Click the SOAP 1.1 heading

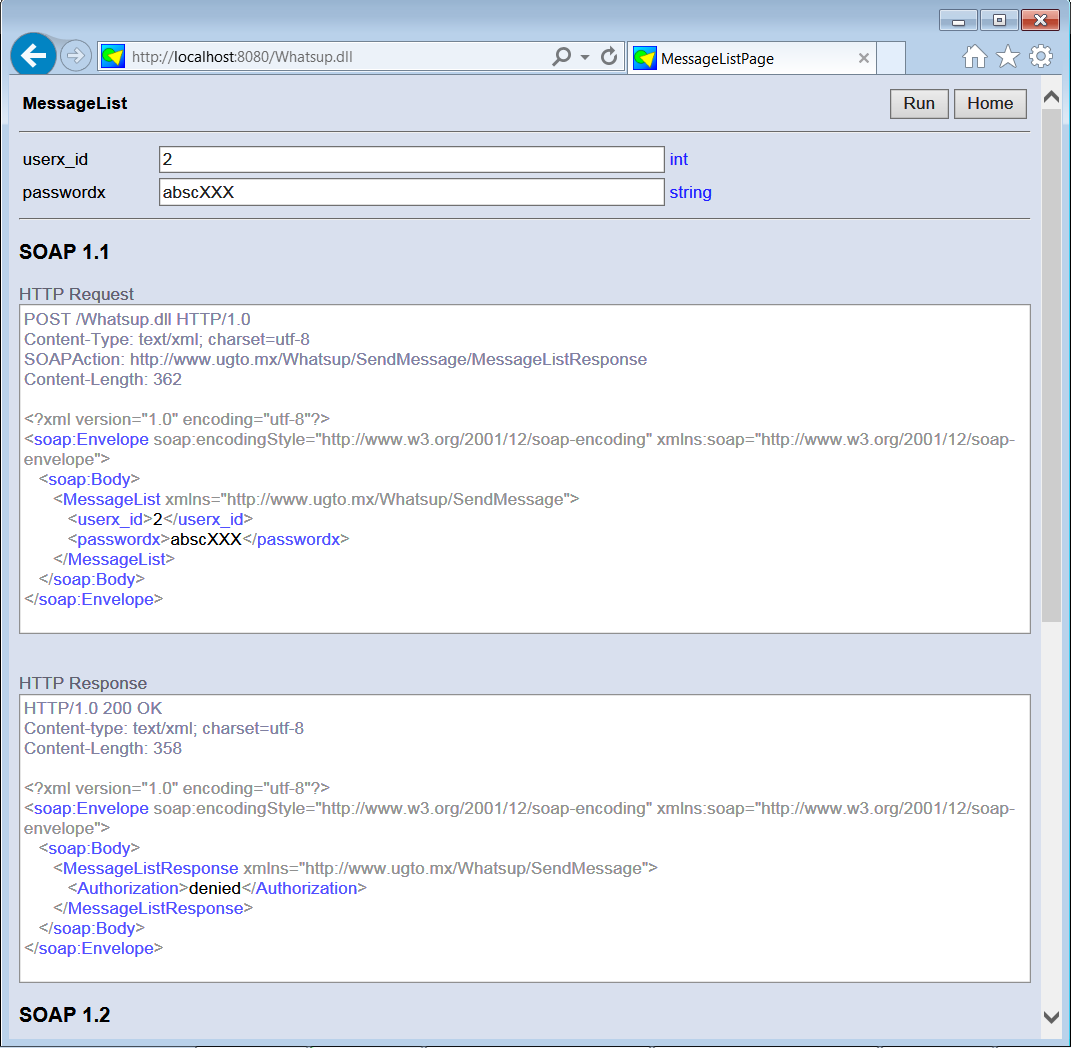[x=64, y=252]
